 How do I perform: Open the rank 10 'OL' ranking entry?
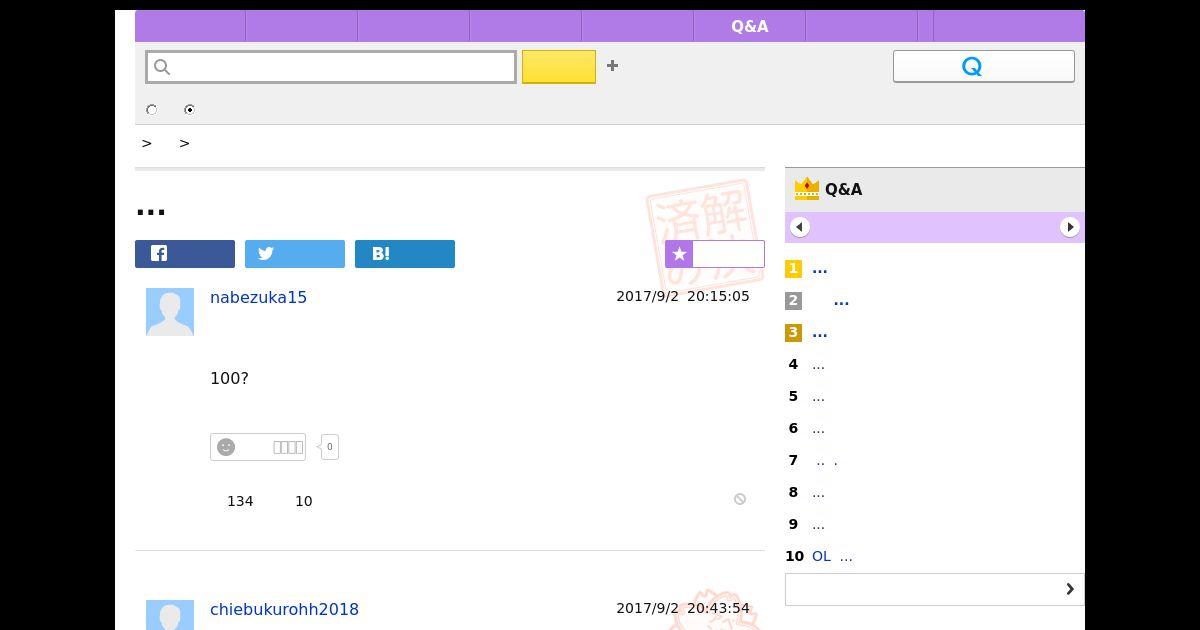(x=832, y=556)
